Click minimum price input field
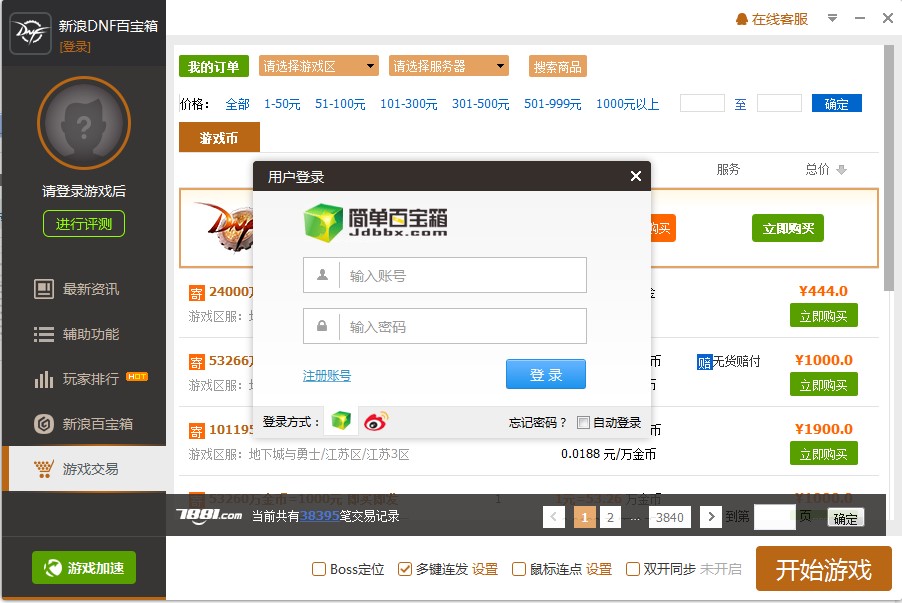This screenshot has height=603, width=902. click(702, 104)
